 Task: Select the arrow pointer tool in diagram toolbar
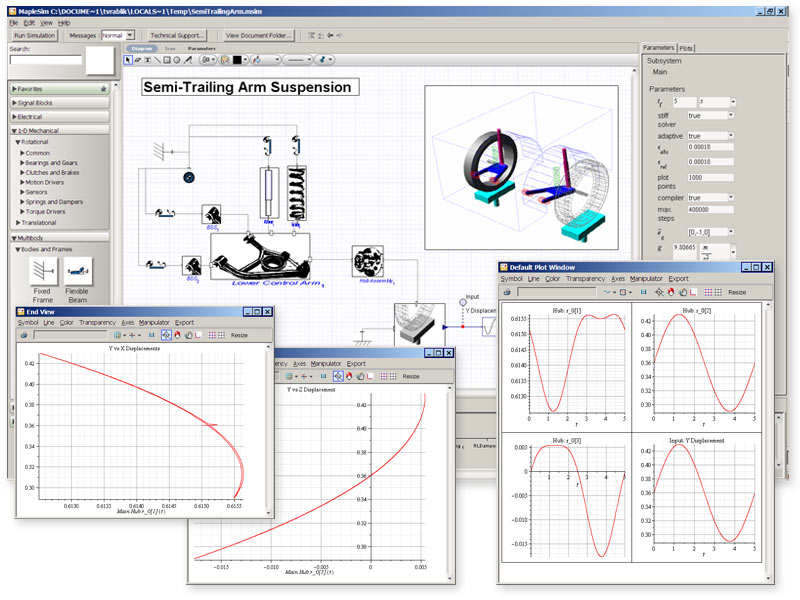(128, 60)
